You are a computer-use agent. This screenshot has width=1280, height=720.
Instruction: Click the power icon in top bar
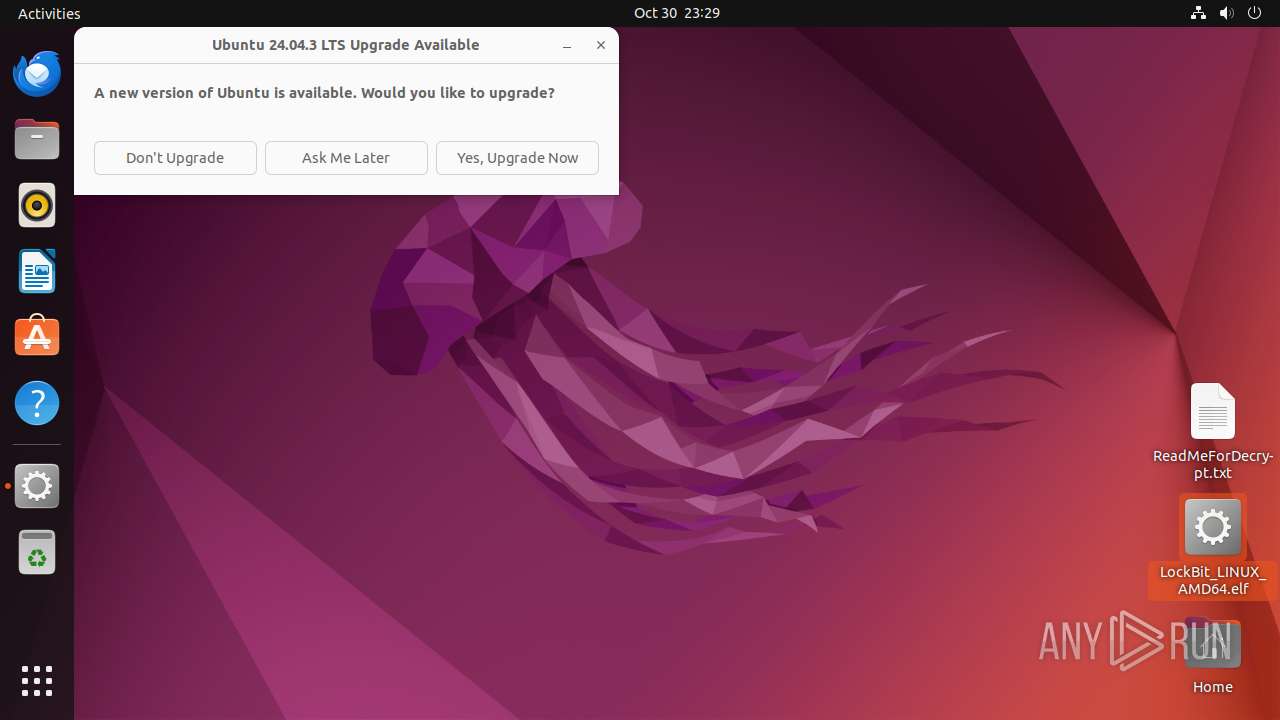tap(1255, 13)
